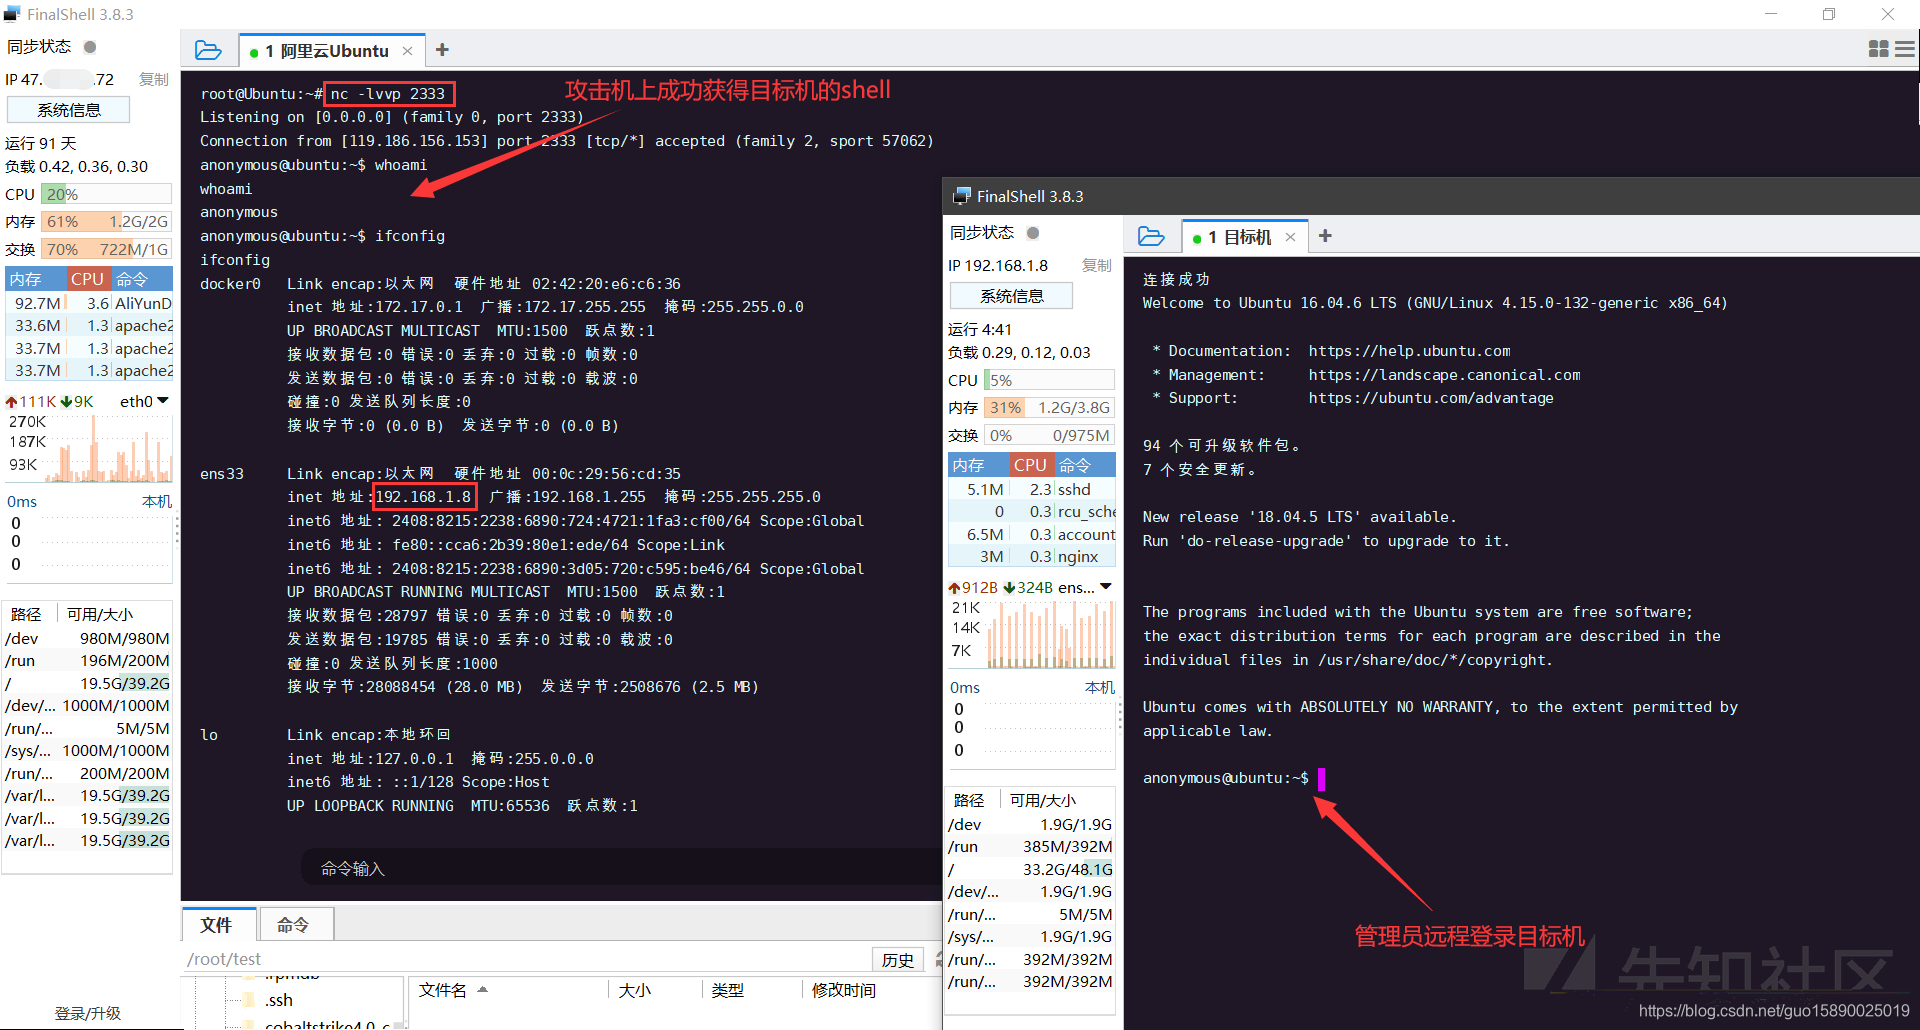The image size is (1920, 1030).
Task: Click 本机 latency label in 目标机 window
Action: 1100,687
